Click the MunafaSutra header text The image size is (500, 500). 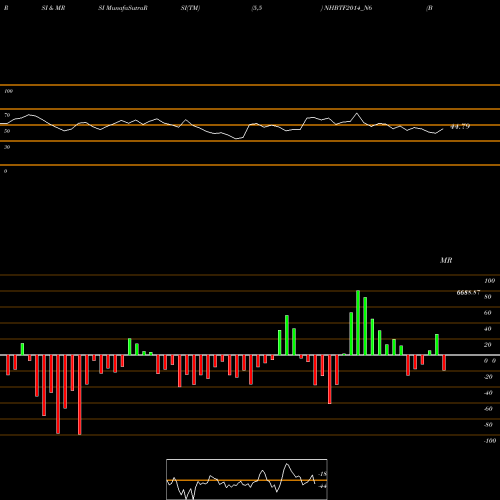pyautogui.click(x=126, y=8)
